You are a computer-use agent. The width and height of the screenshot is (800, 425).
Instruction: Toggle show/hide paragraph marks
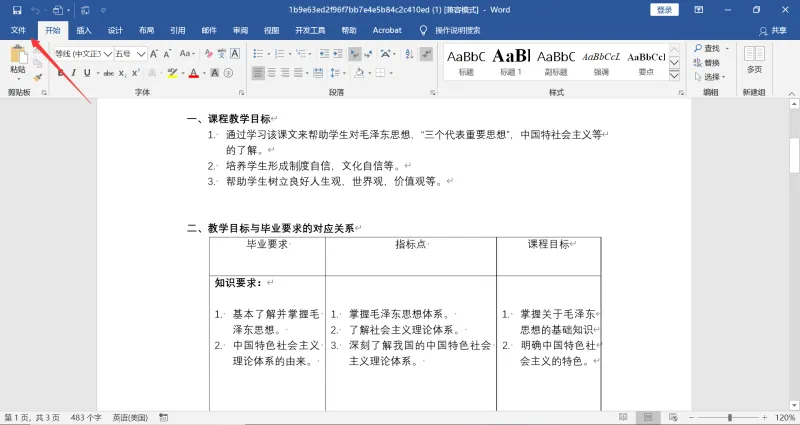(427, 54)
